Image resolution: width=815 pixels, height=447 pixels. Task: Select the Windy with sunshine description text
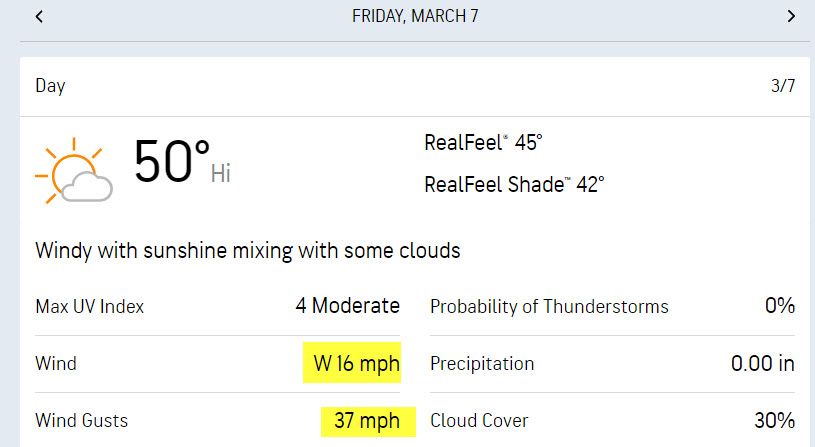(248, 251)
